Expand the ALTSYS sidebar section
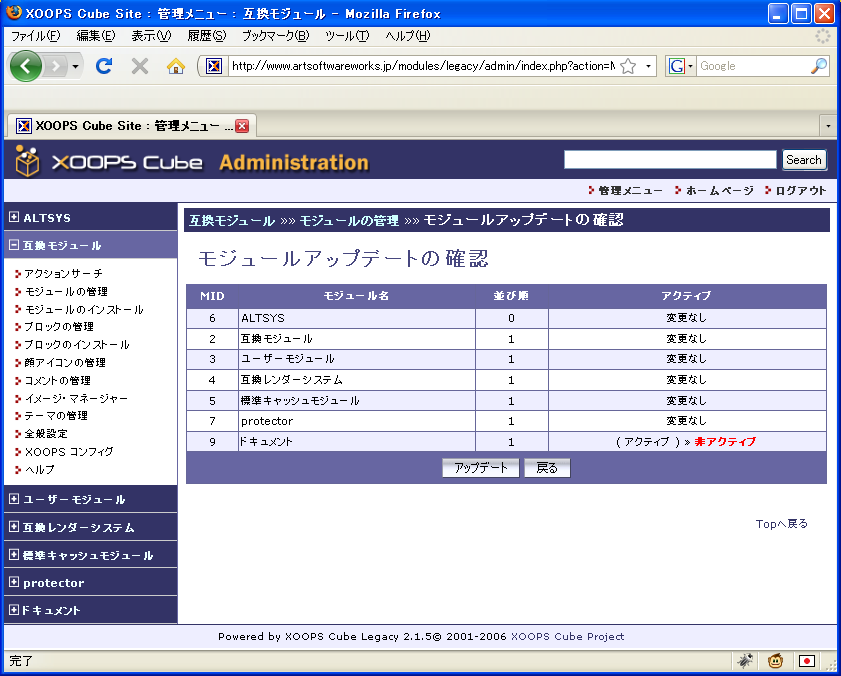This screenshot has height=676, width=841. pos(14,217)
